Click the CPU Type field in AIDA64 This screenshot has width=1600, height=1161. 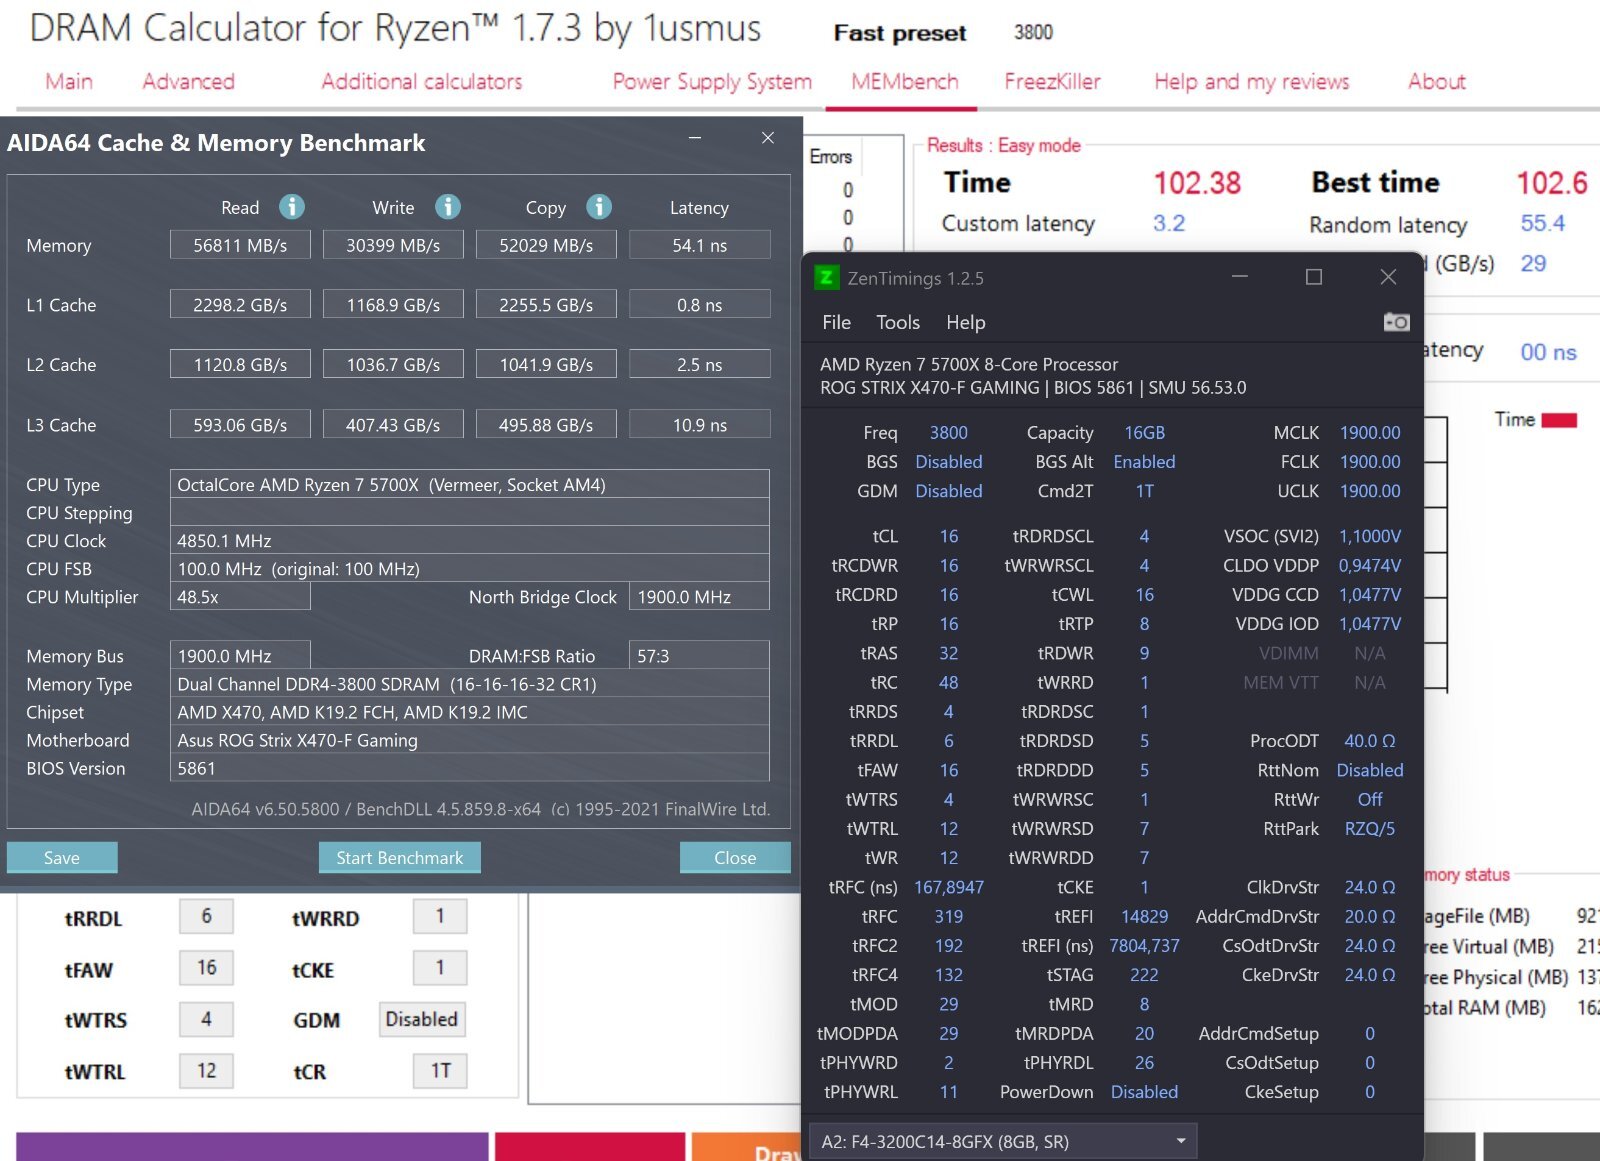pyautogui.click(x=469, y=484)
